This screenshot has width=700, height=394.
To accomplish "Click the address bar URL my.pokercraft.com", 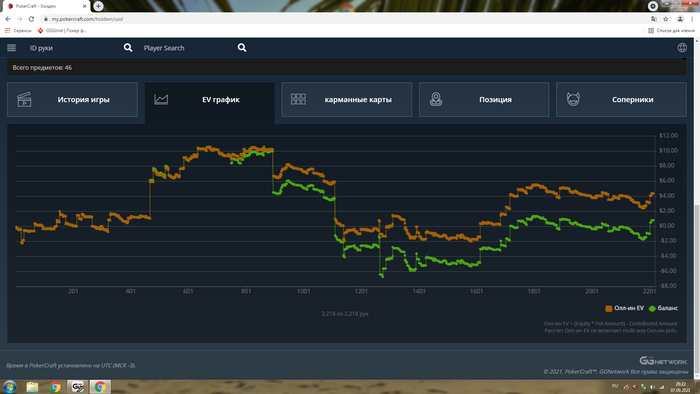I will (87, 19).
